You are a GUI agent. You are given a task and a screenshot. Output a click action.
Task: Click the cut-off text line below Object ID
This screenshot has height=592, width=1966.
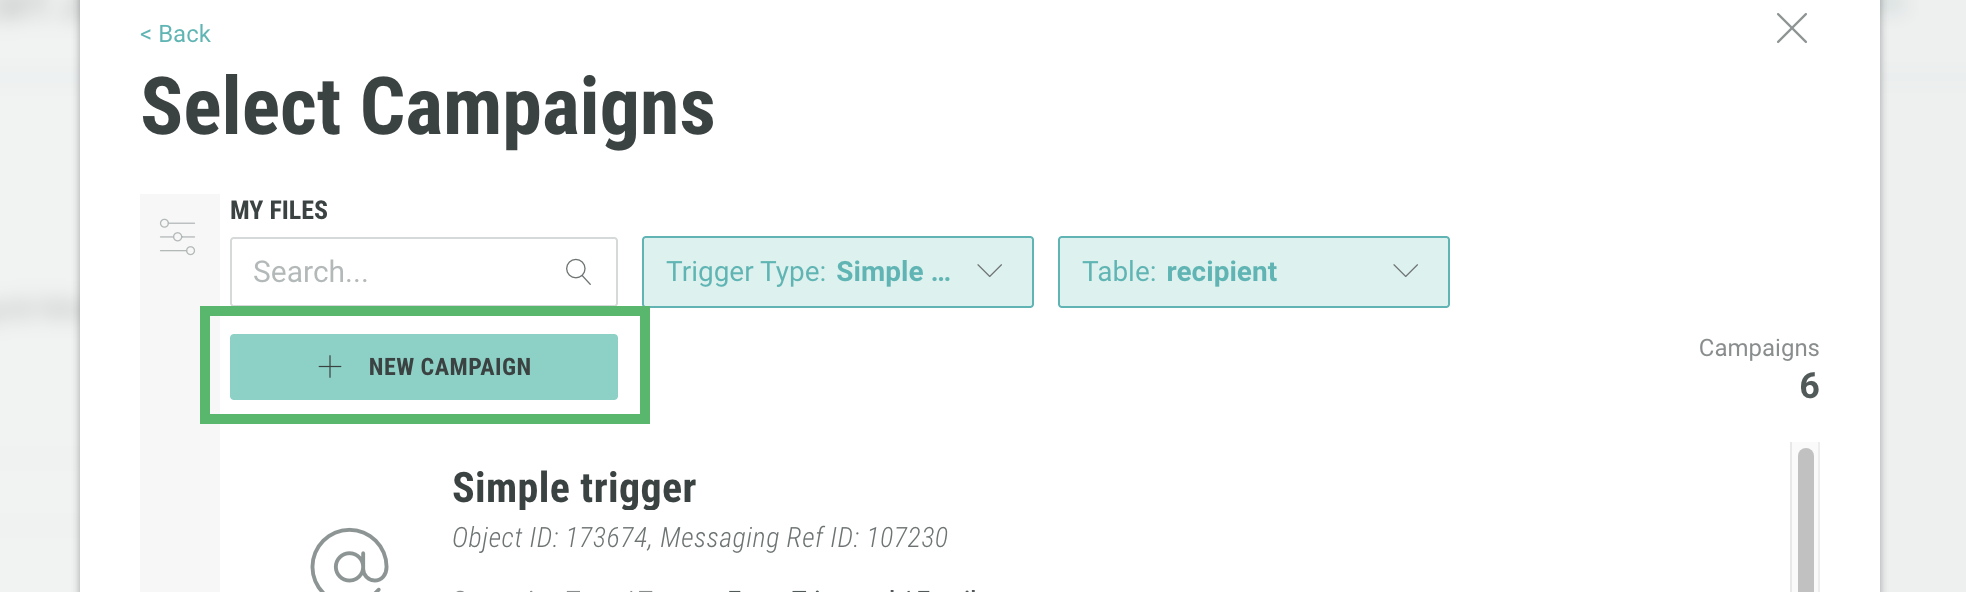[715, 587]
